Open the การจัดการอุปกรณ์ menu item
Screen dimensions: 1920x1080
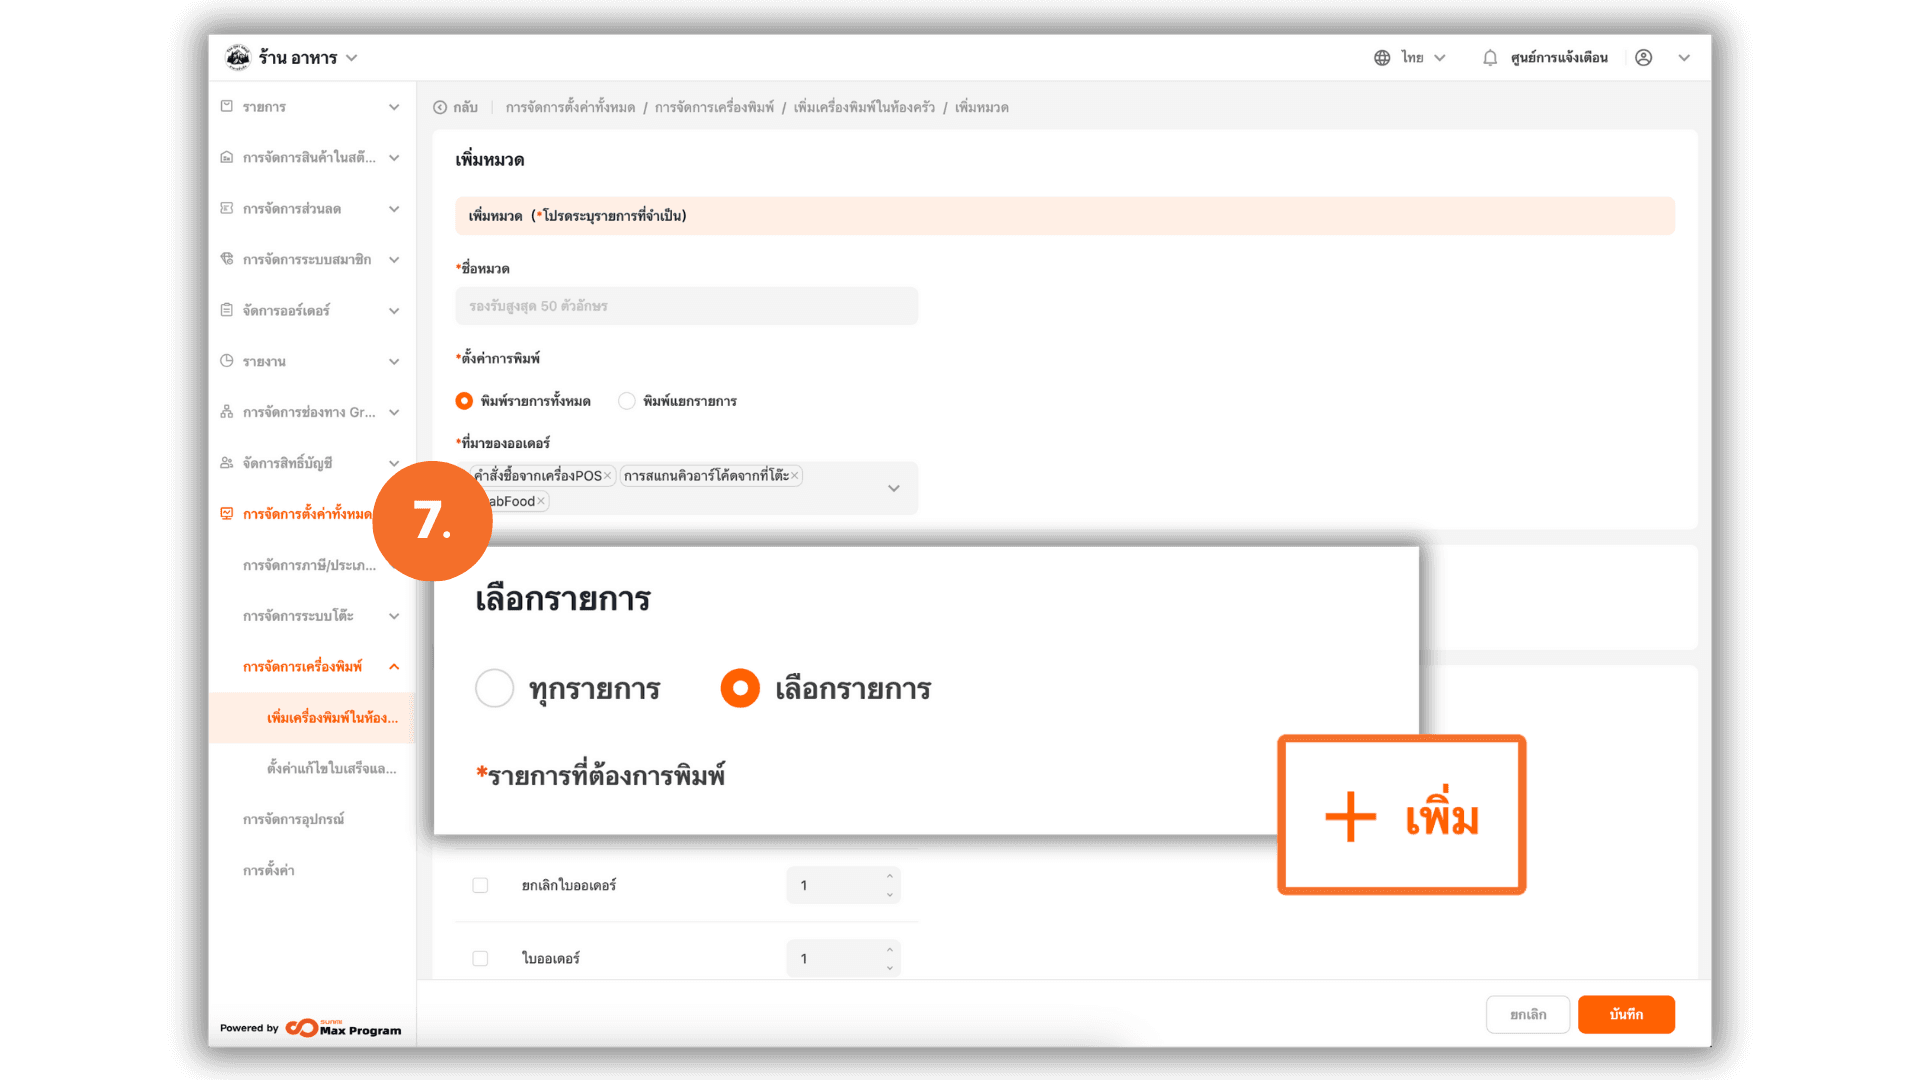tap(293, 819)
